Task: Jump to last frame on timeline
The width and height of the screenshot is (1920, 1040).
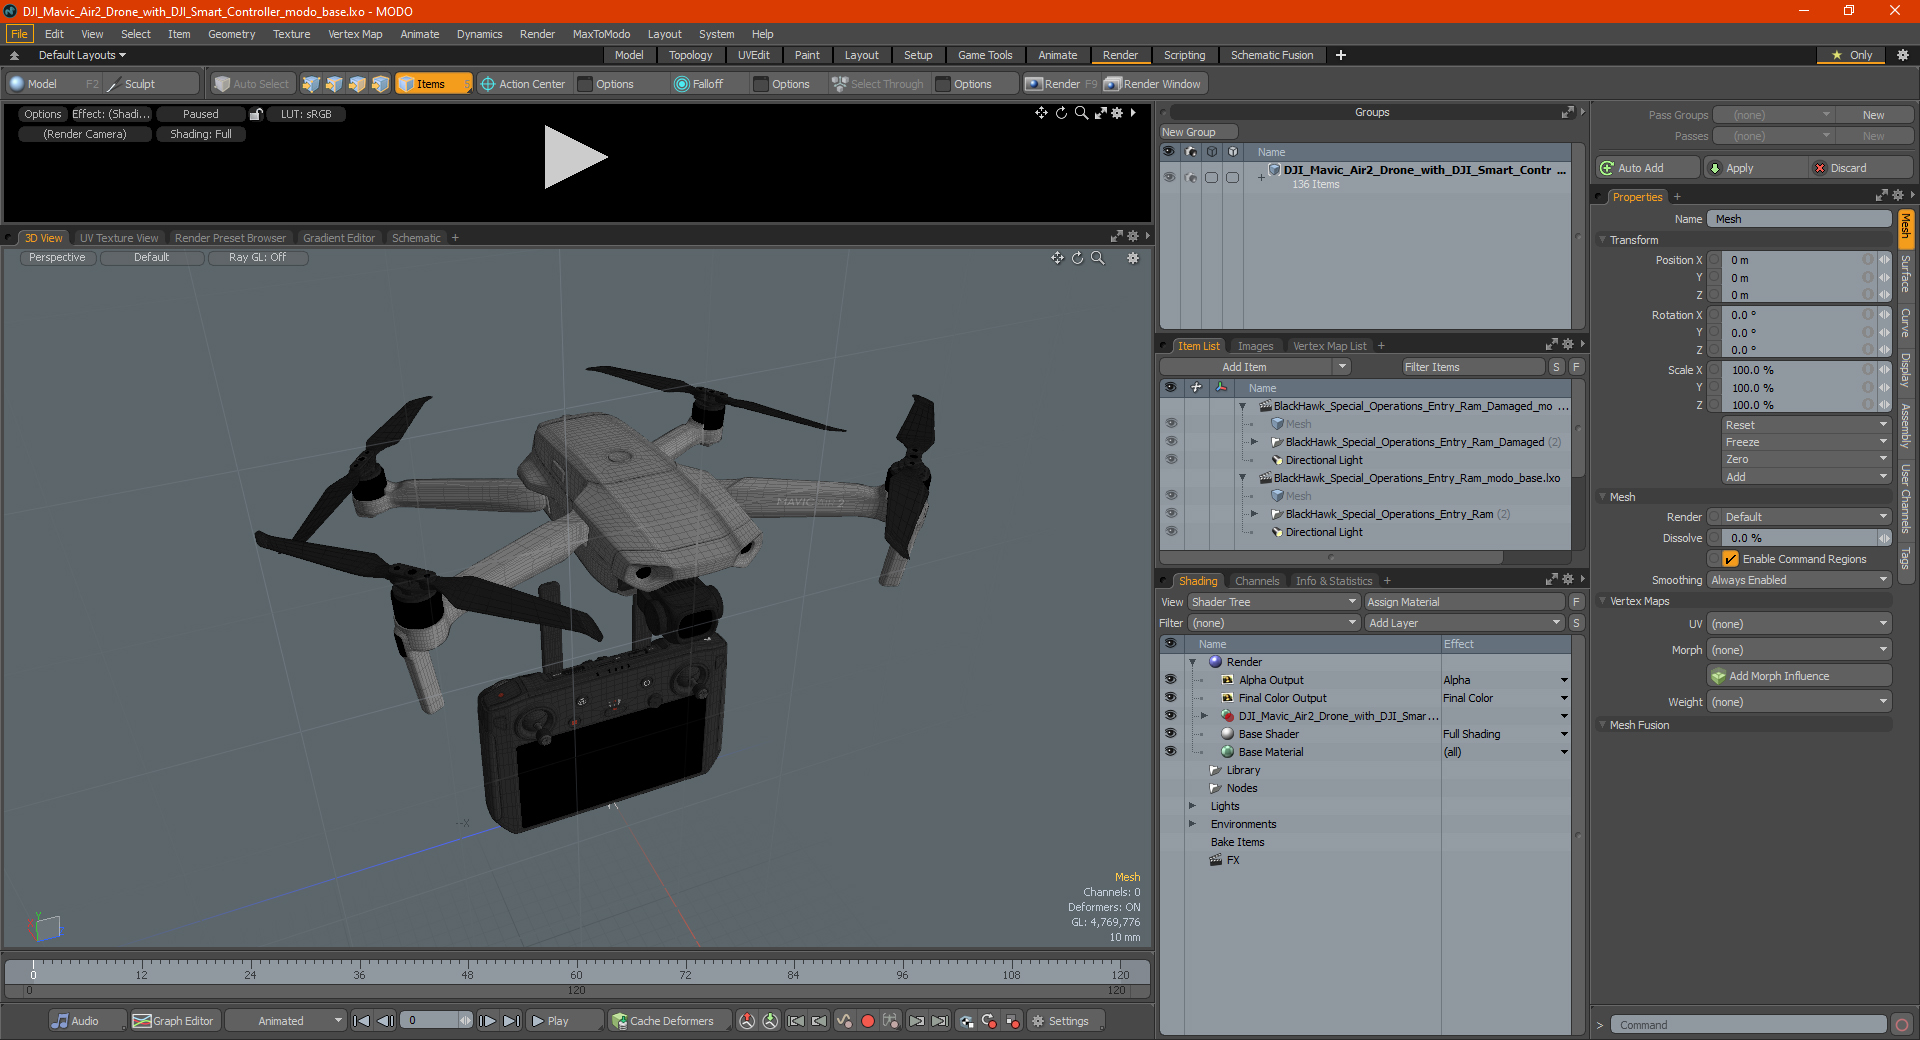Action: tap(511, 1021)
